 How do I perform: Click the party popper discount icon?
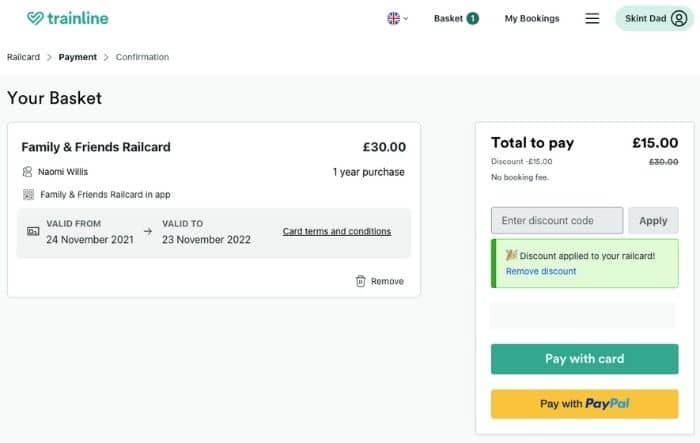[x=511, y=255]
